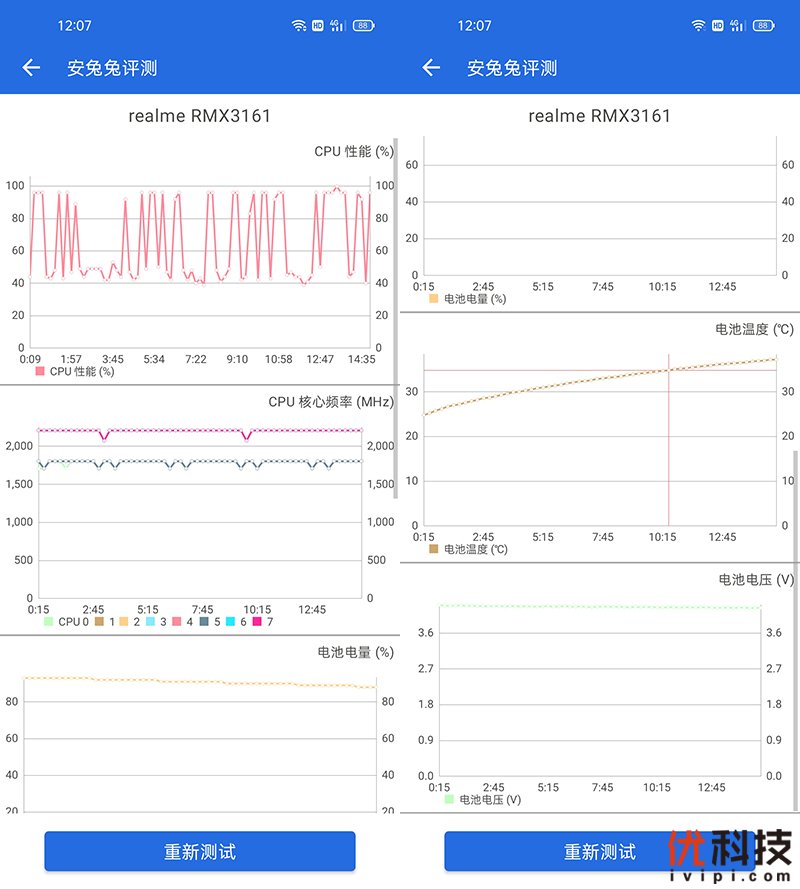Click the left screen's vertical scrollbar
Viewport: 800px width, 889px height.
(396, 318)
